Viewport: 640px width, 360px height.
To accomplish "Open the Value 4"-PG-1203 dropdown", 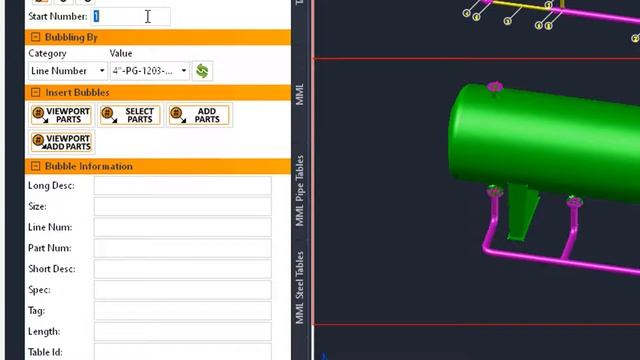I will (149, 71).
